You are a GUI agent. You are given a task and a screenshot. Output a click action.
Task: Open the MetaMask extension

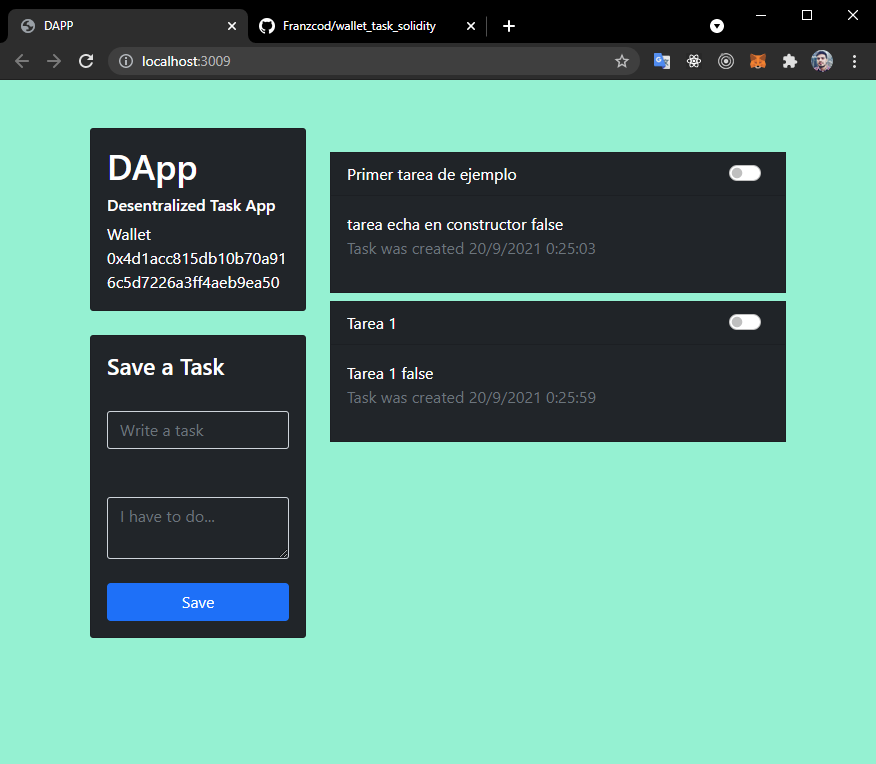point(757,61)
